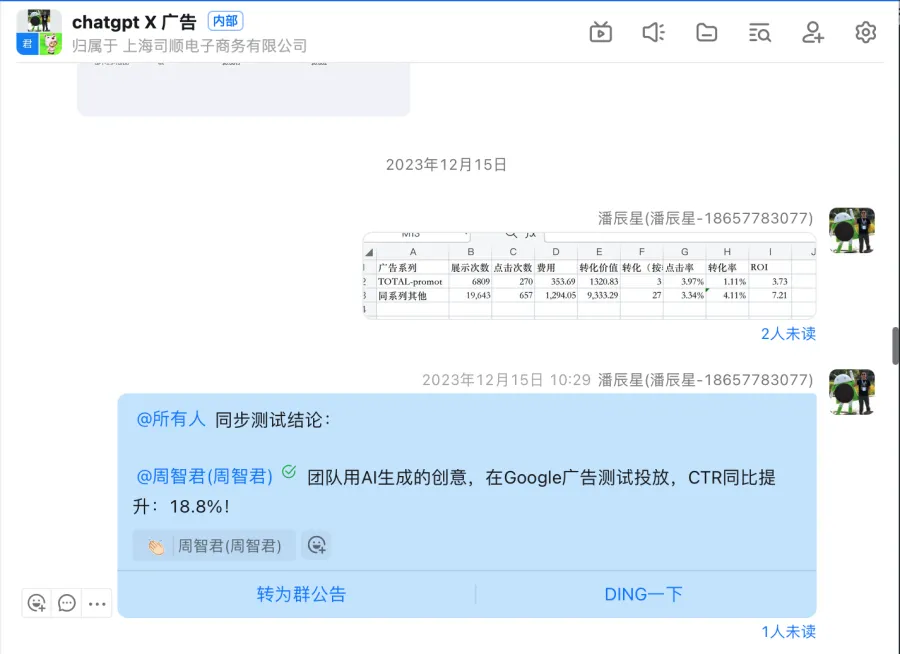Open more actions ellipsis in hover toolbar
900x654 pixels.
[97, 603]
